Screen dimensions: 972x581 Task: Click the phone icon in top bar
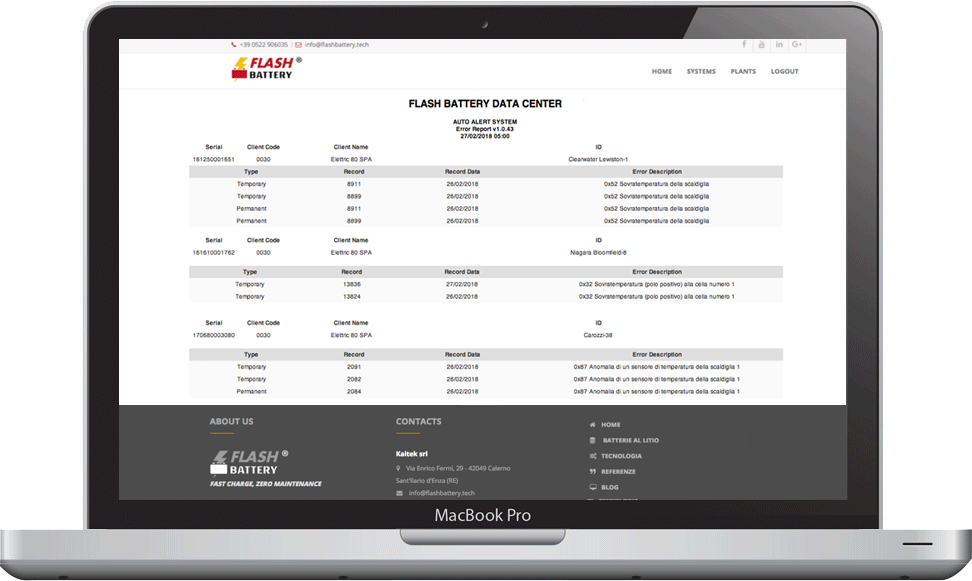coord(234,45)
